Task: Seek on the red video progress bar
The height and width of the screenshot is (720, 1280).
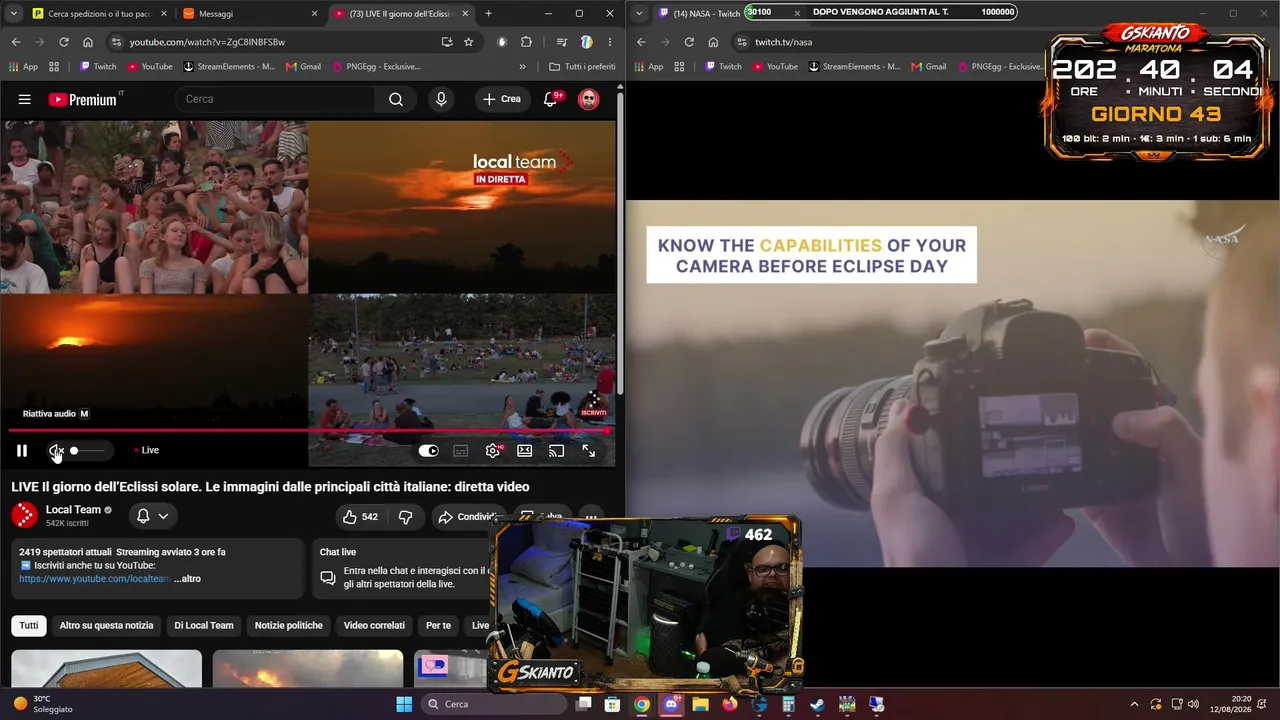Action: (310, 431)
